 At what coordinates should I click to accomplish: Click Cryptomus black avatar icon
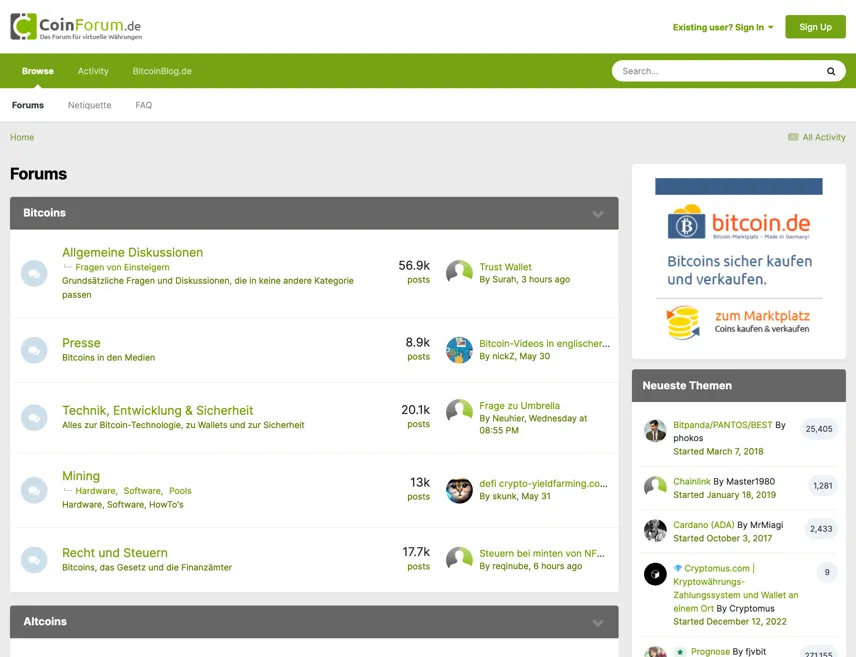coord(655,574)
